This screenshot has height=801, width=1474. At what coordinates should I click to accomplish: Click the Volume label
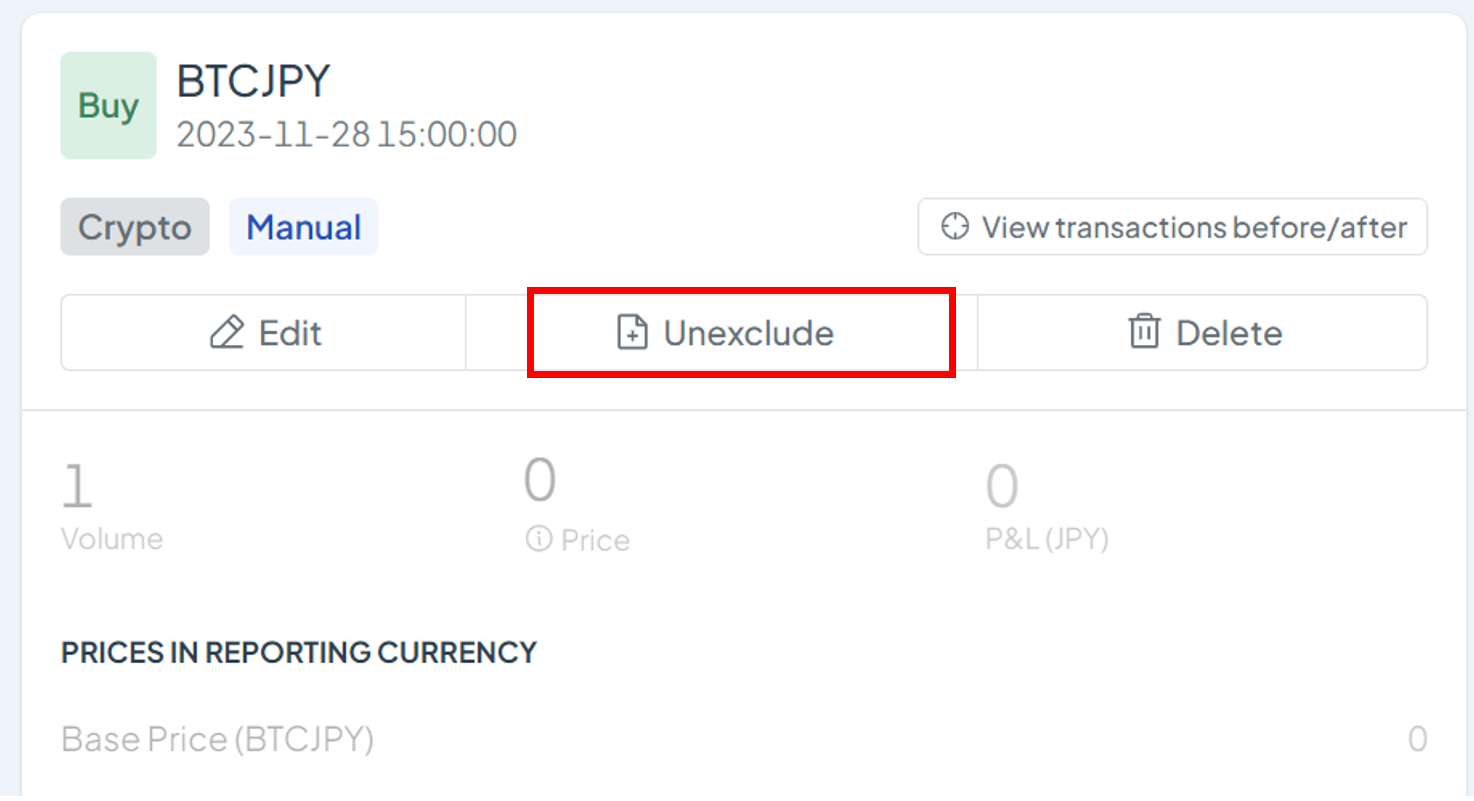click(112, 539)
